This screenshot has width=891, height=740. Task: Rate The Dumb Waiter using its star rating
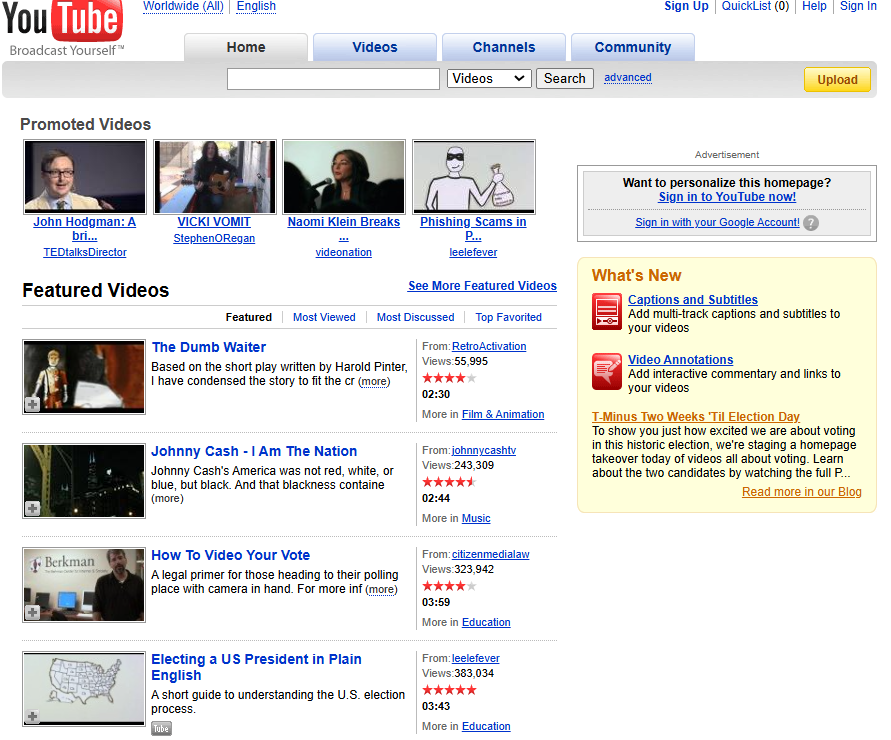point(449,378)
